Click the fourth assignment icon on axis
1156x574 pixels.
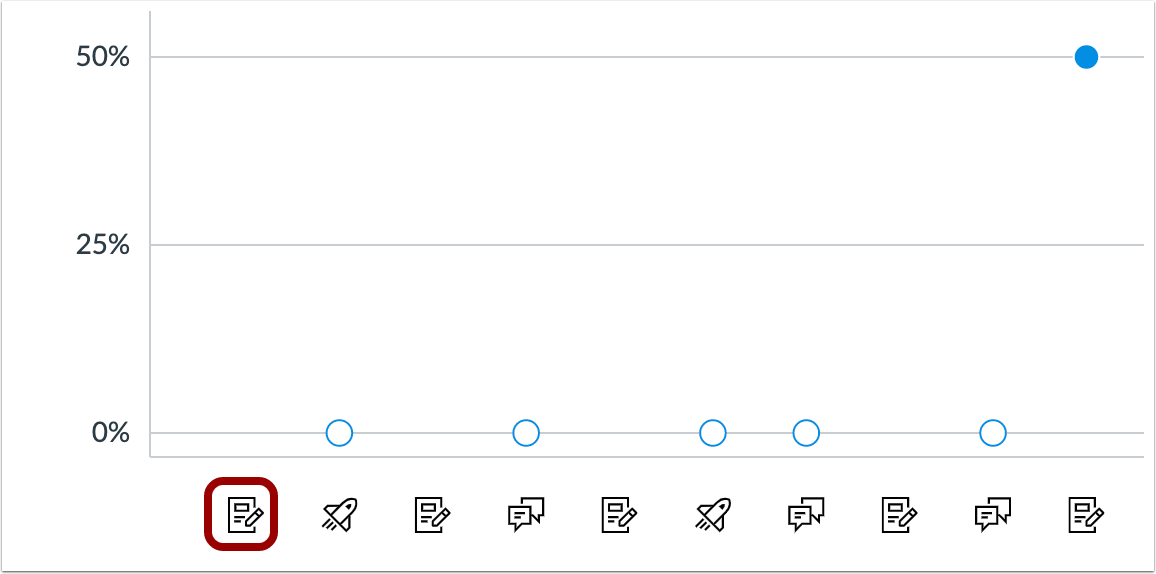tap(899, 514)
